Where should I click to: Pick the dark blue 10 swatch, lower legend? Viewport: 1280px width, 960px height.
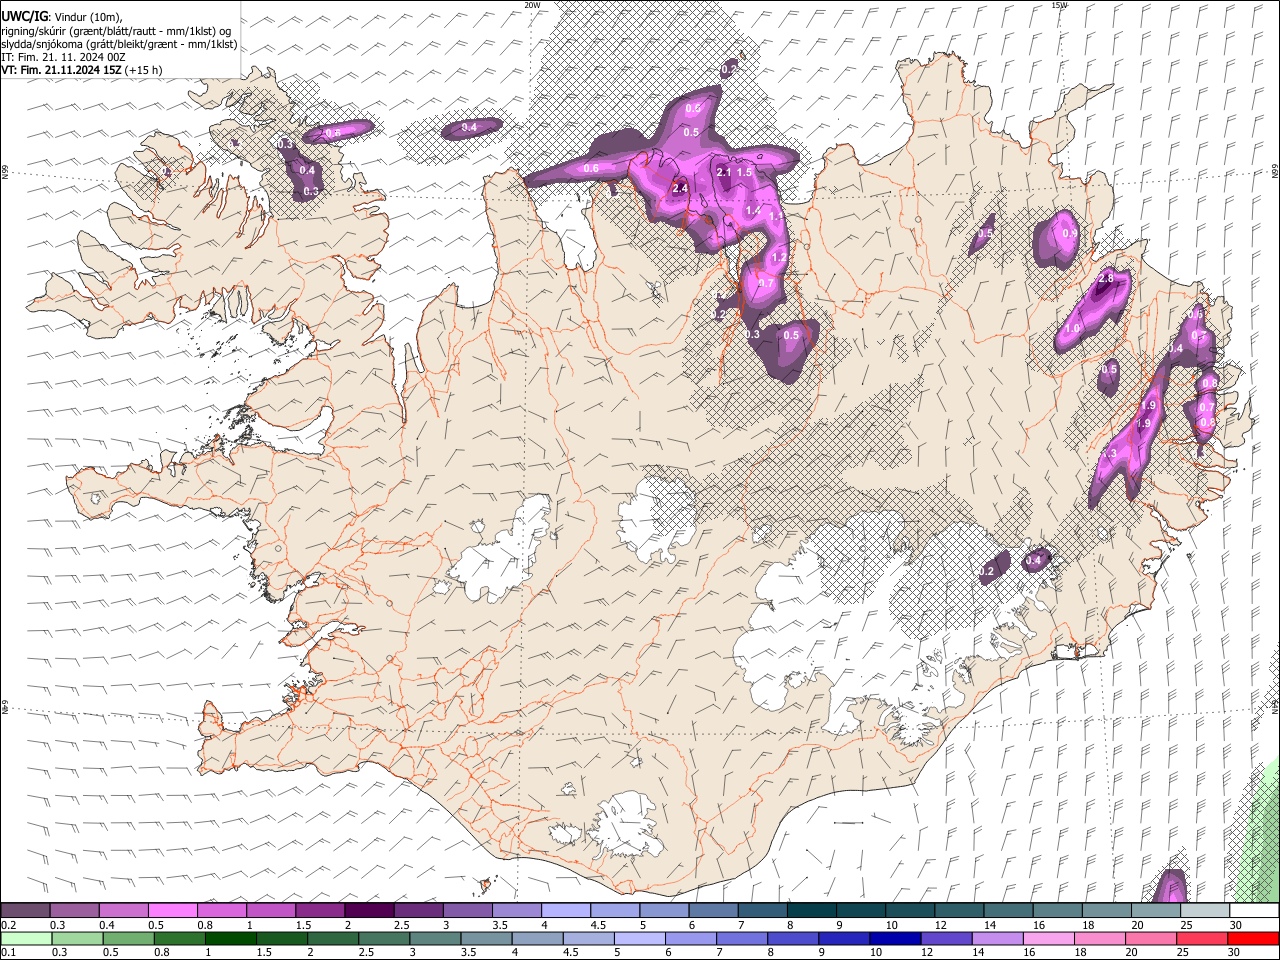(x=893, y=938)
